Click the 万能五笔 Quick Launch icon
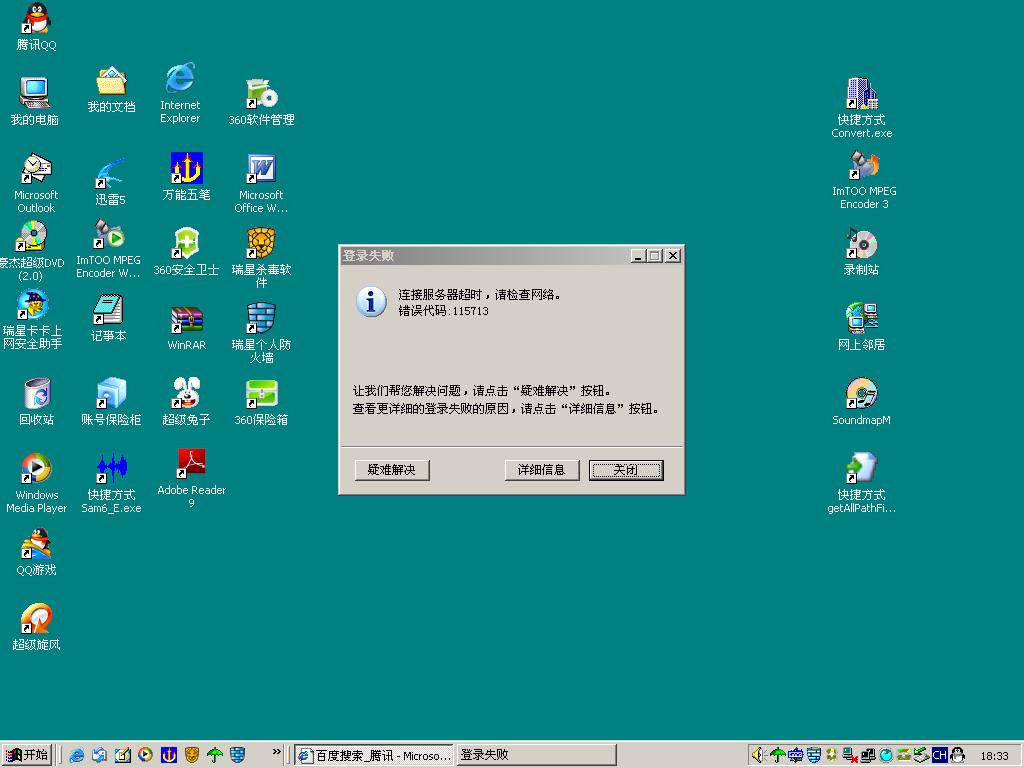 pyautogui.click(x=168, y=755)
